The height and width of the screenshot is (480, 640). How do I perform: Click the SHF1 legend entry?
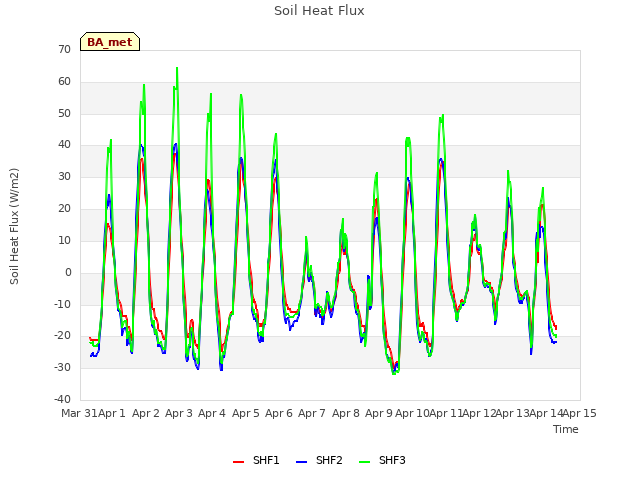(x=256, y=460)
